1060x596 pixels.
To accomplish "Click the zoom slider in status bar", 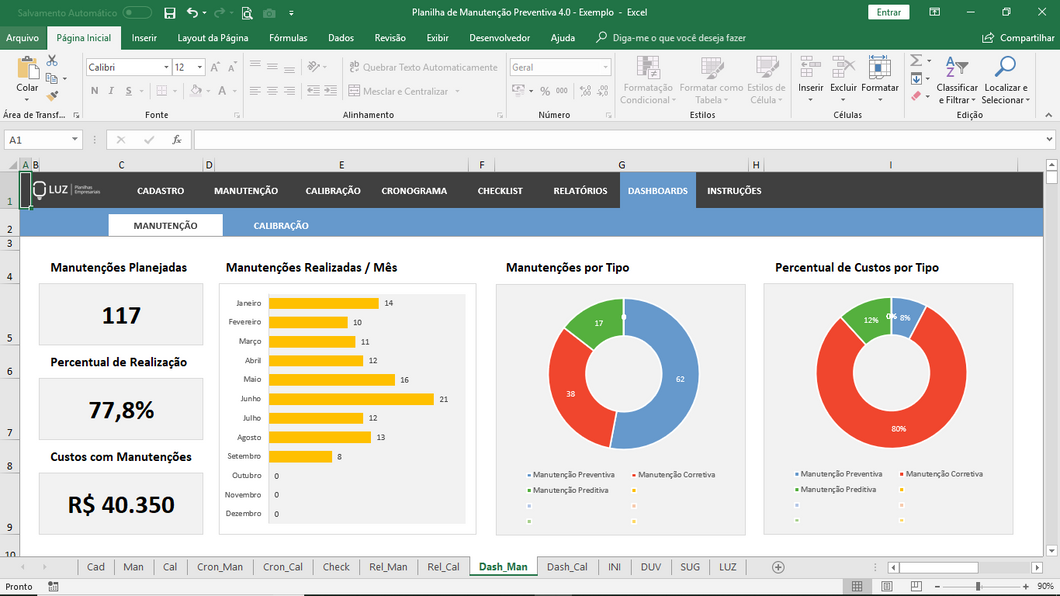I will point(978,586).
